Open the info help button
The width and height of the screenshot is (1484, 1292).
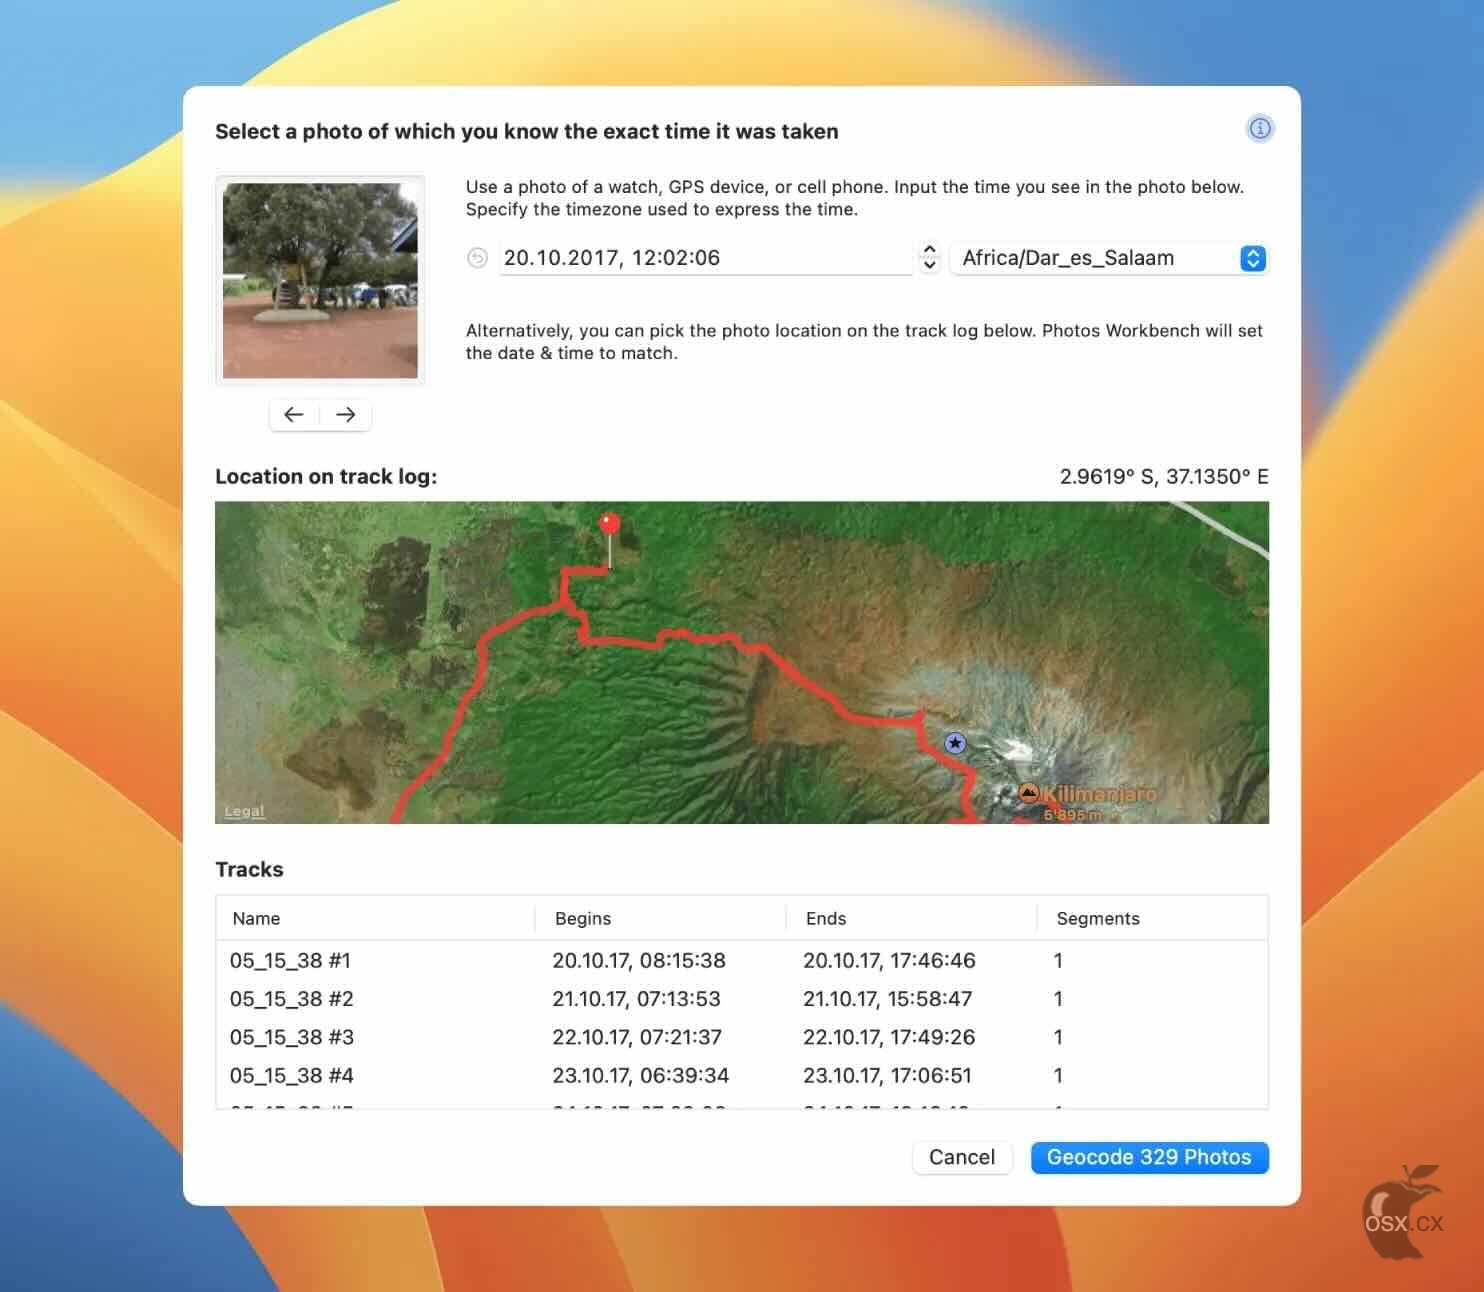(x=1260, y=128)
